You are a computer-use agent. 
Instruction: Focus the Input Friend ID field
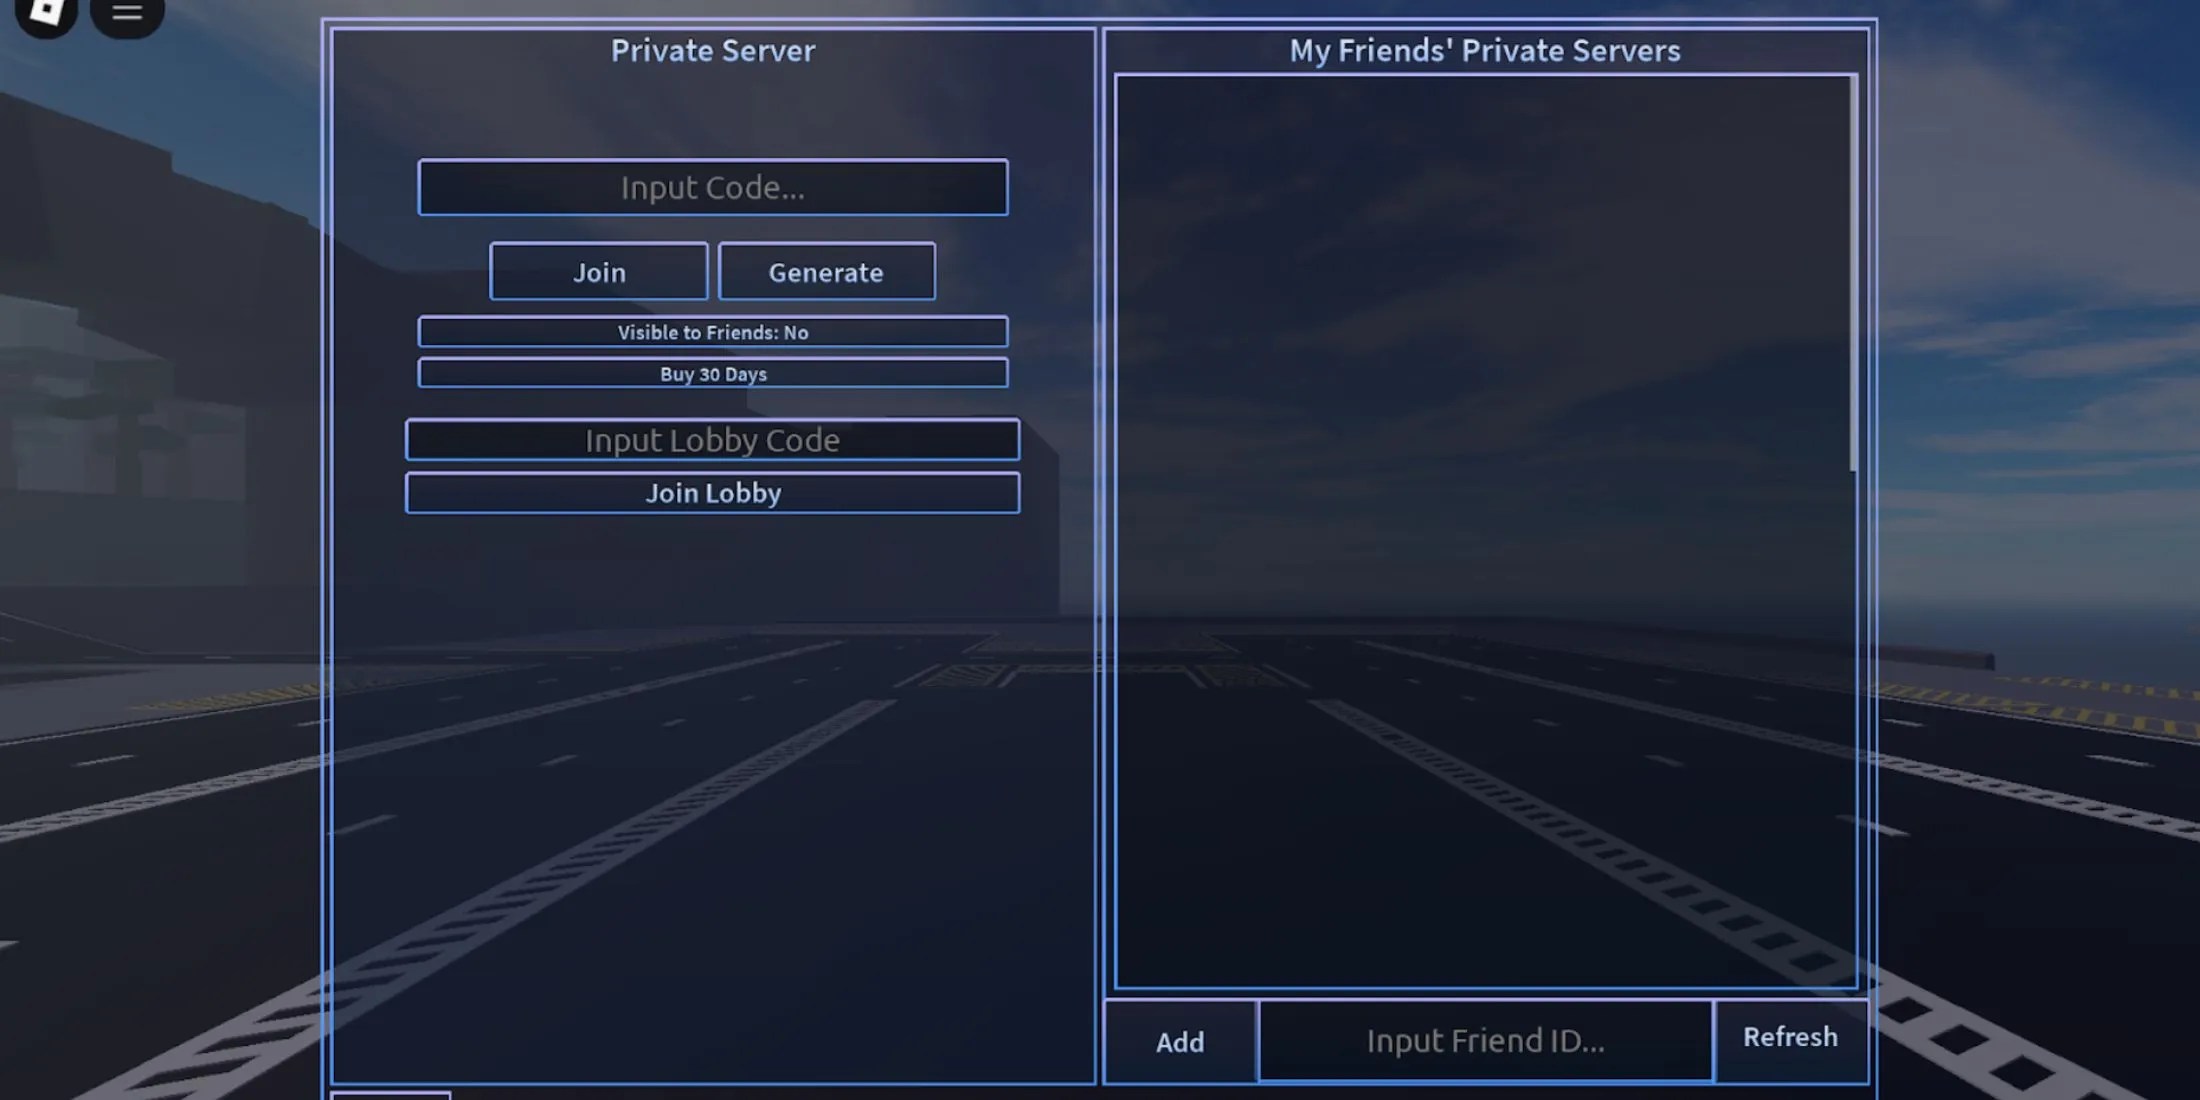[1485, 1041]
